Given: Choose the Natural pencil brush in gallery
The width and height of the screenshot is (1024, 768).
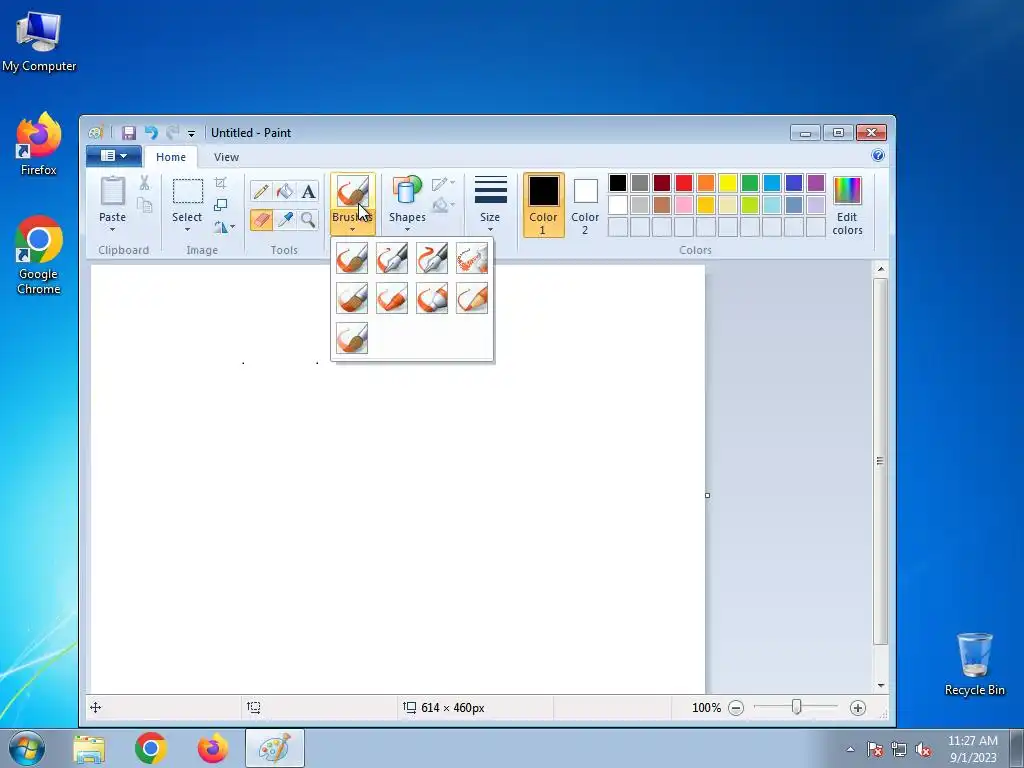Looking at the screenshot, I should [x=472, y=298].
